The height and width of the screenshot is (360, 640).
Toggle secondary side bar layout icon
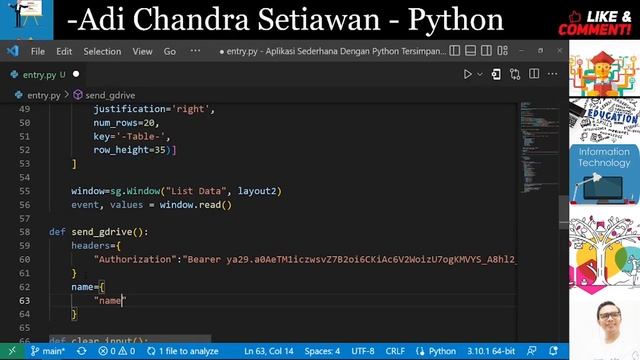tap(486, 51)
